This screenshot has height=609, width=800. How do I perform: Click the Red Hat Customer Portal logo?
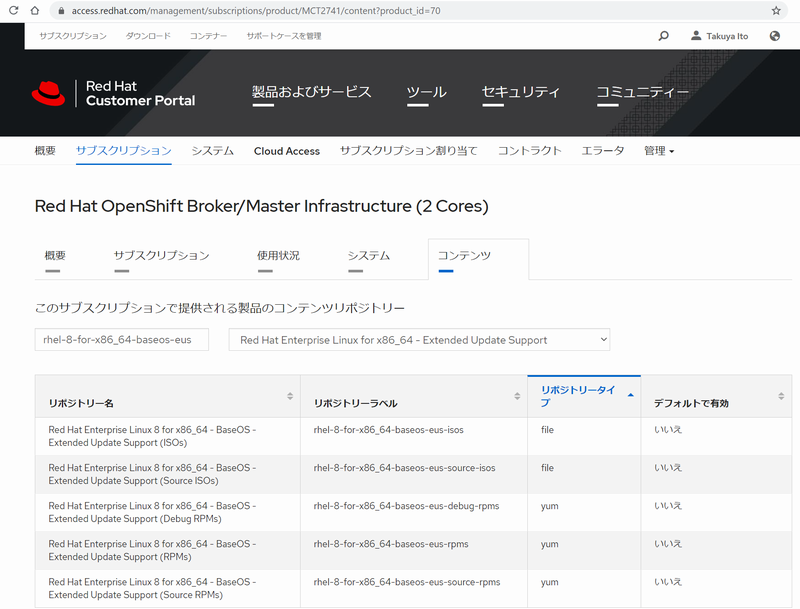tap(113, 93)
